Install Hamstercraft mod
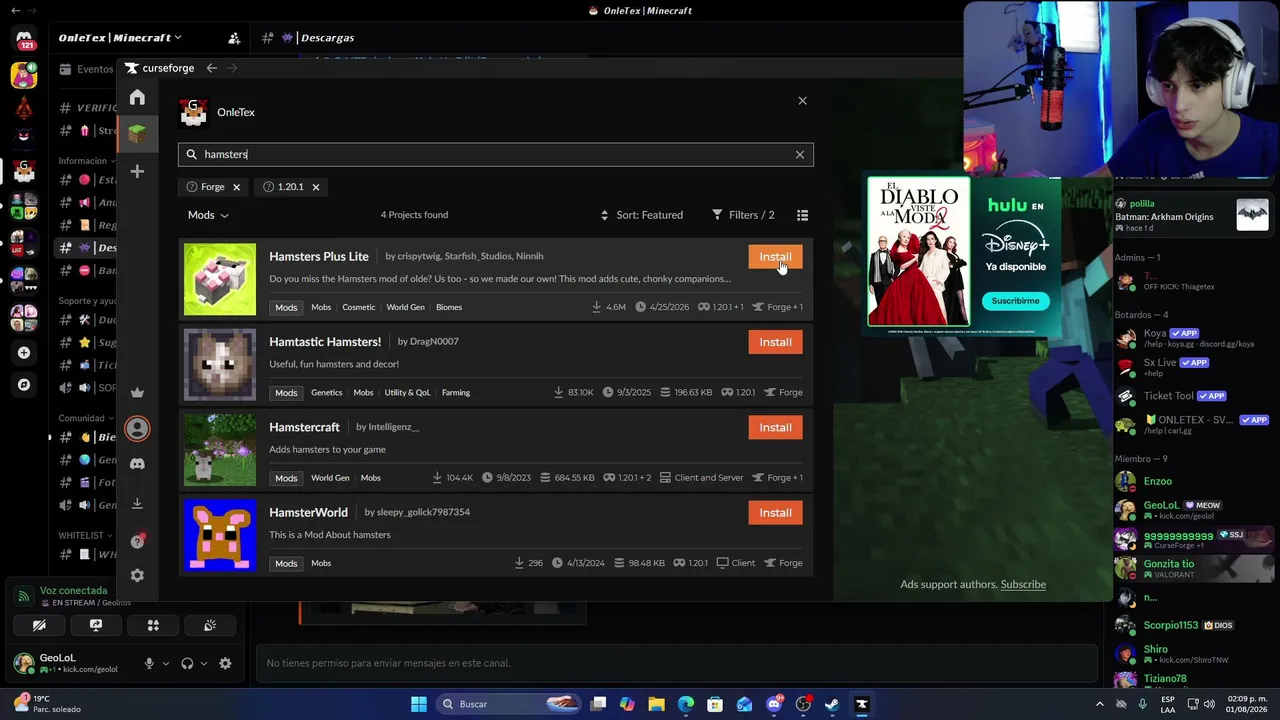Screen dimensions: 1280x720 (775, 427)
